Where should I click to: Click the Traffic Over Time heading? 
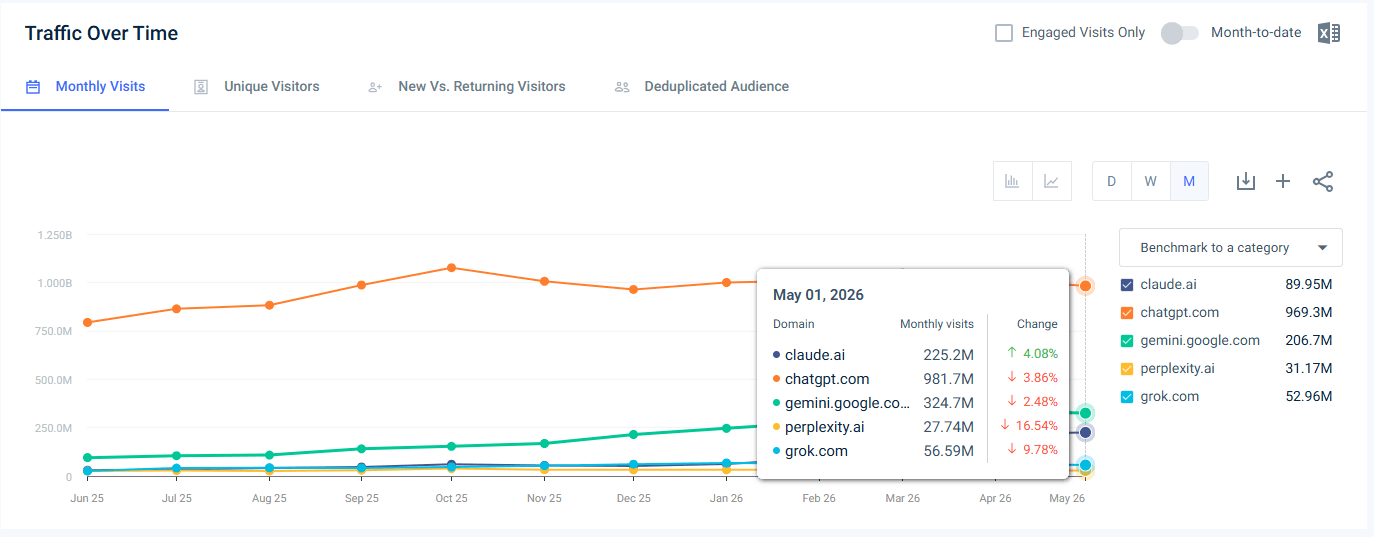click(x=101, y=33)
